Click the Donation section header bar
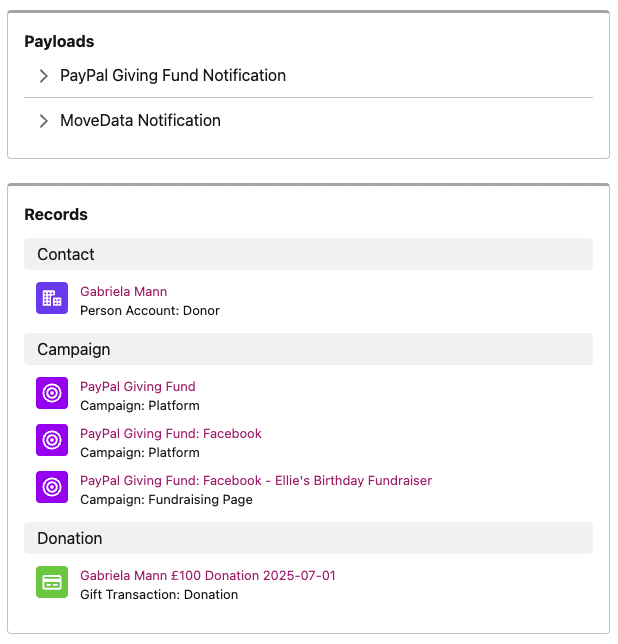This screenshot has height=644, width=618. (x=308, y=538)
